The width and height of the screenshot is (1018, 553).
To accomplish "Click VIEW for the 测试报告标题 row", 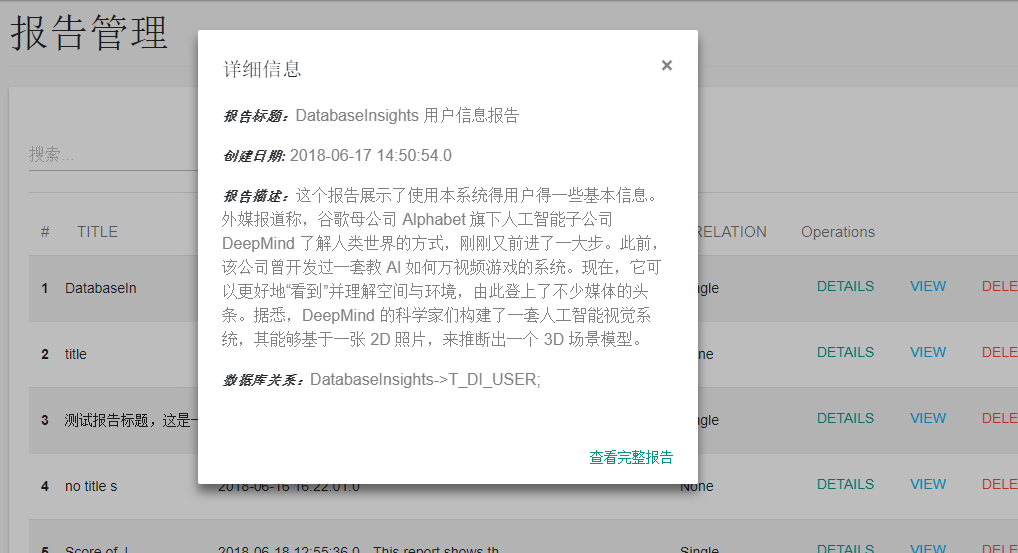I will (928, 419).
